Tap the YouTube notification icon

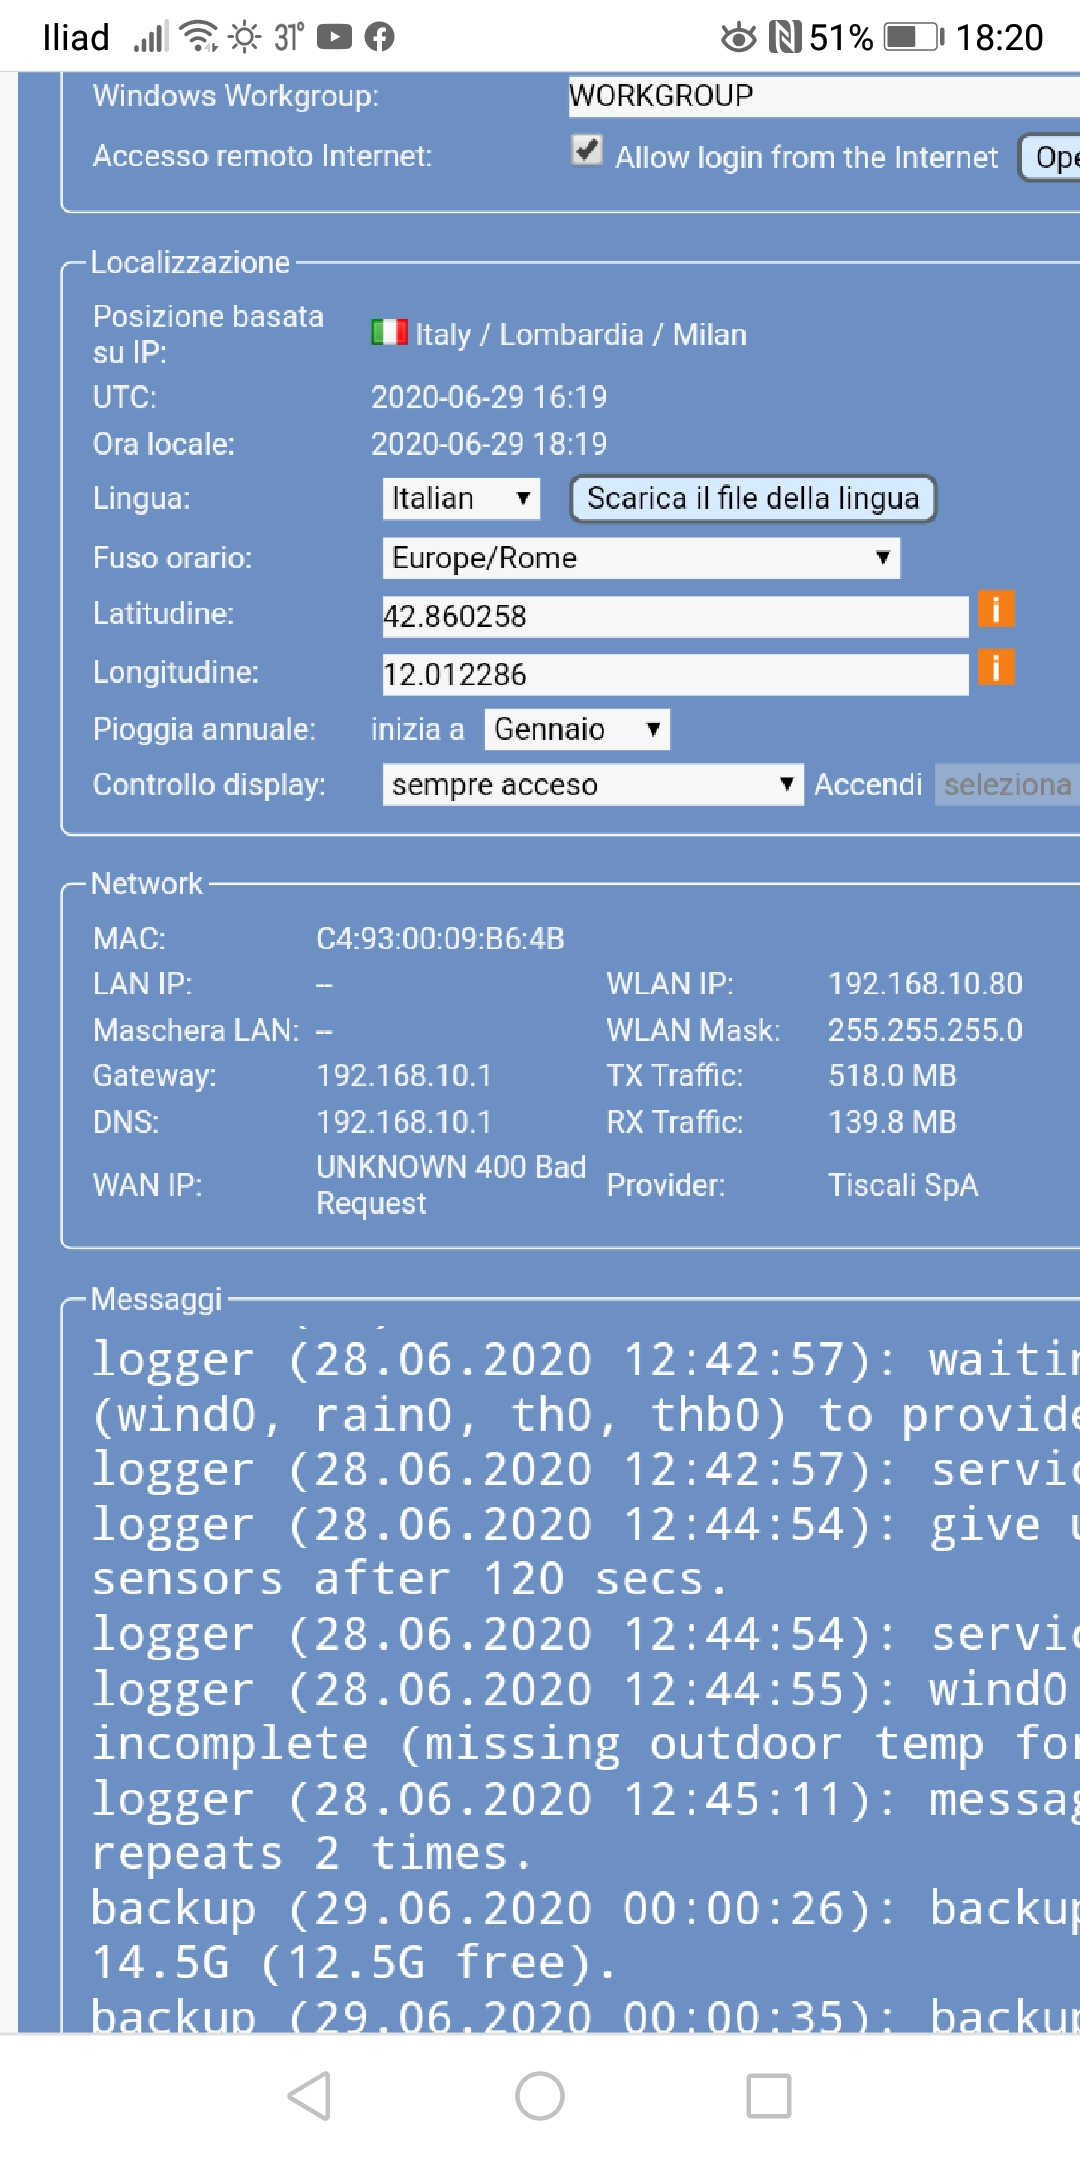pos(334,37)
